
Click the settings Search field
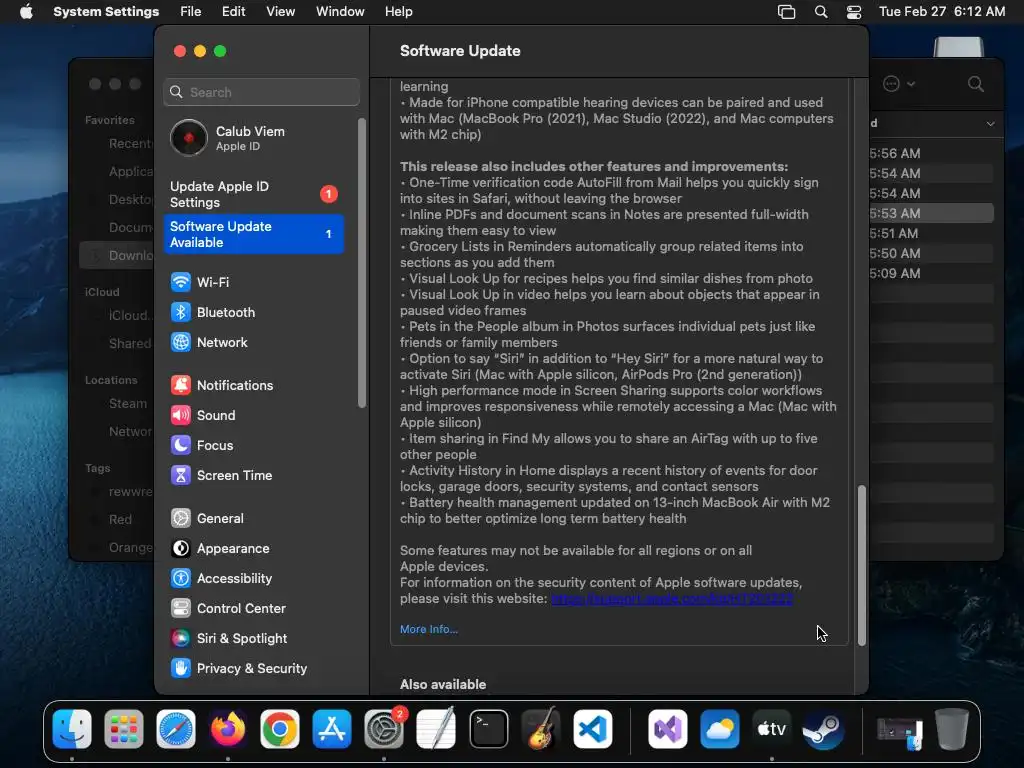point(261,92)
